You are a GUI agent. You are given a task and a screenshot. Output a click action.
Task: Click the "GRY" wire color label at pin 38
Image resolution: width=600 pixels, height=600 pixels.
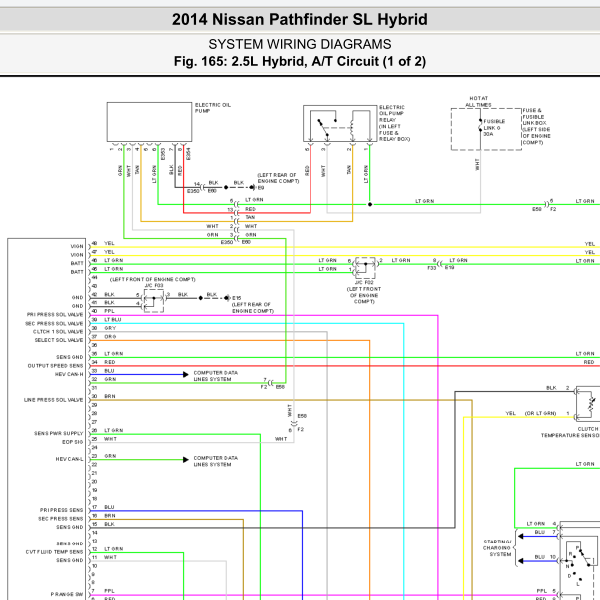click(x=110, y=328)
